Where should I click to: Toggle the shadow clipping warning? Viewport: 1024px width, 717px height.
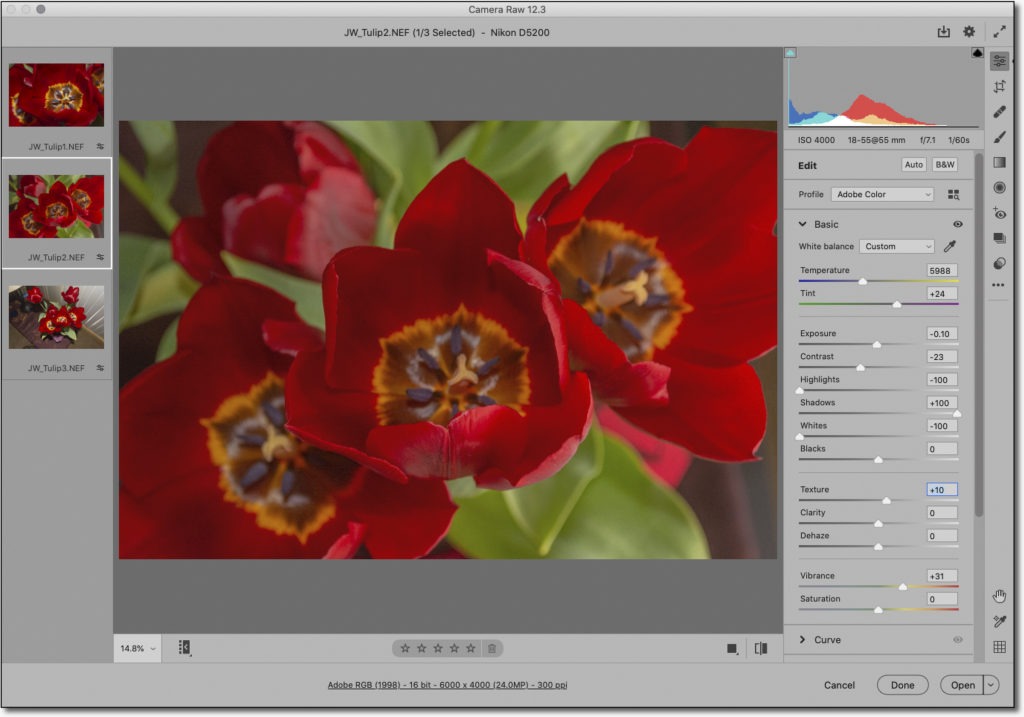click(x=790, y=52)
